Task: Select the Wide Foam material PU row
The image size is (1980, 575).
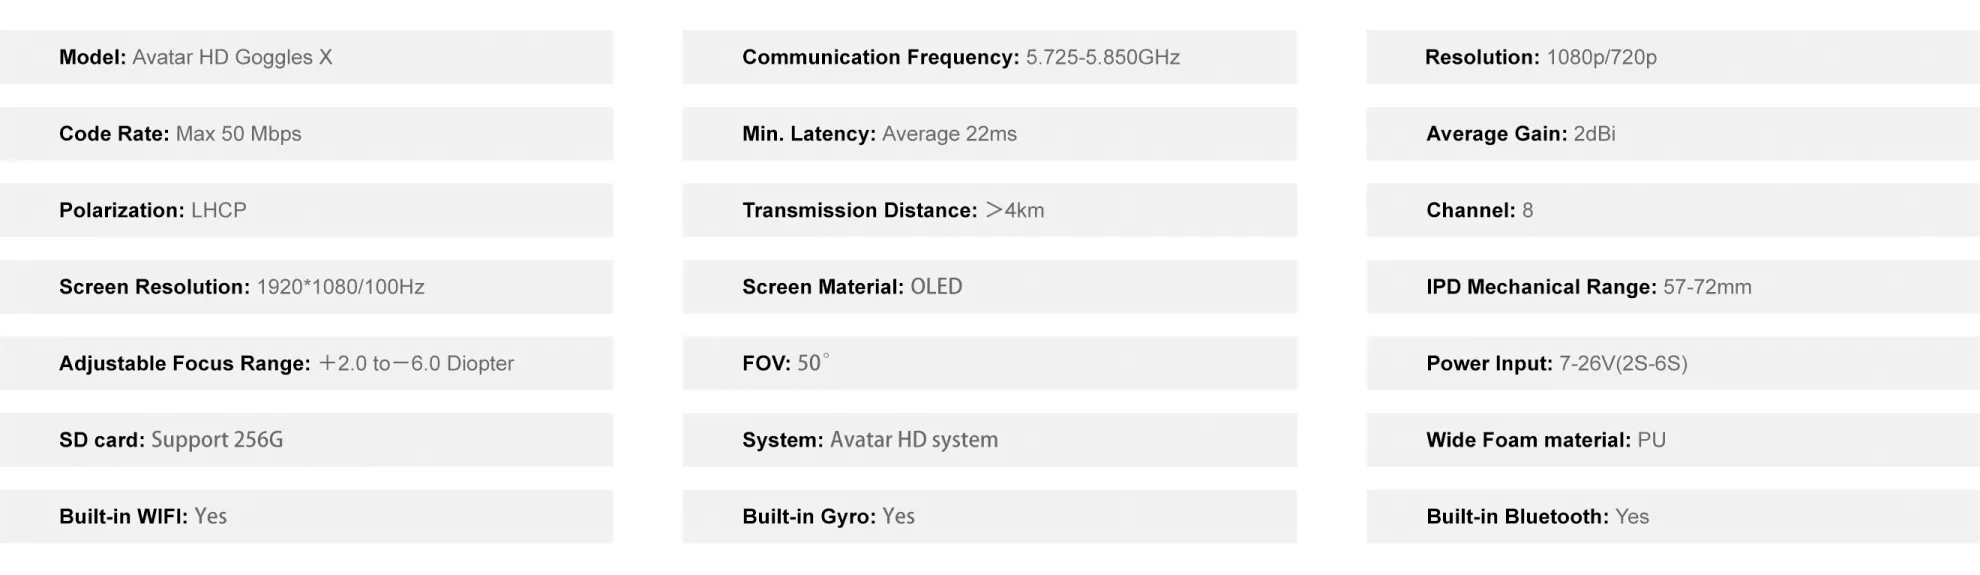Action: coord(1672,440)
